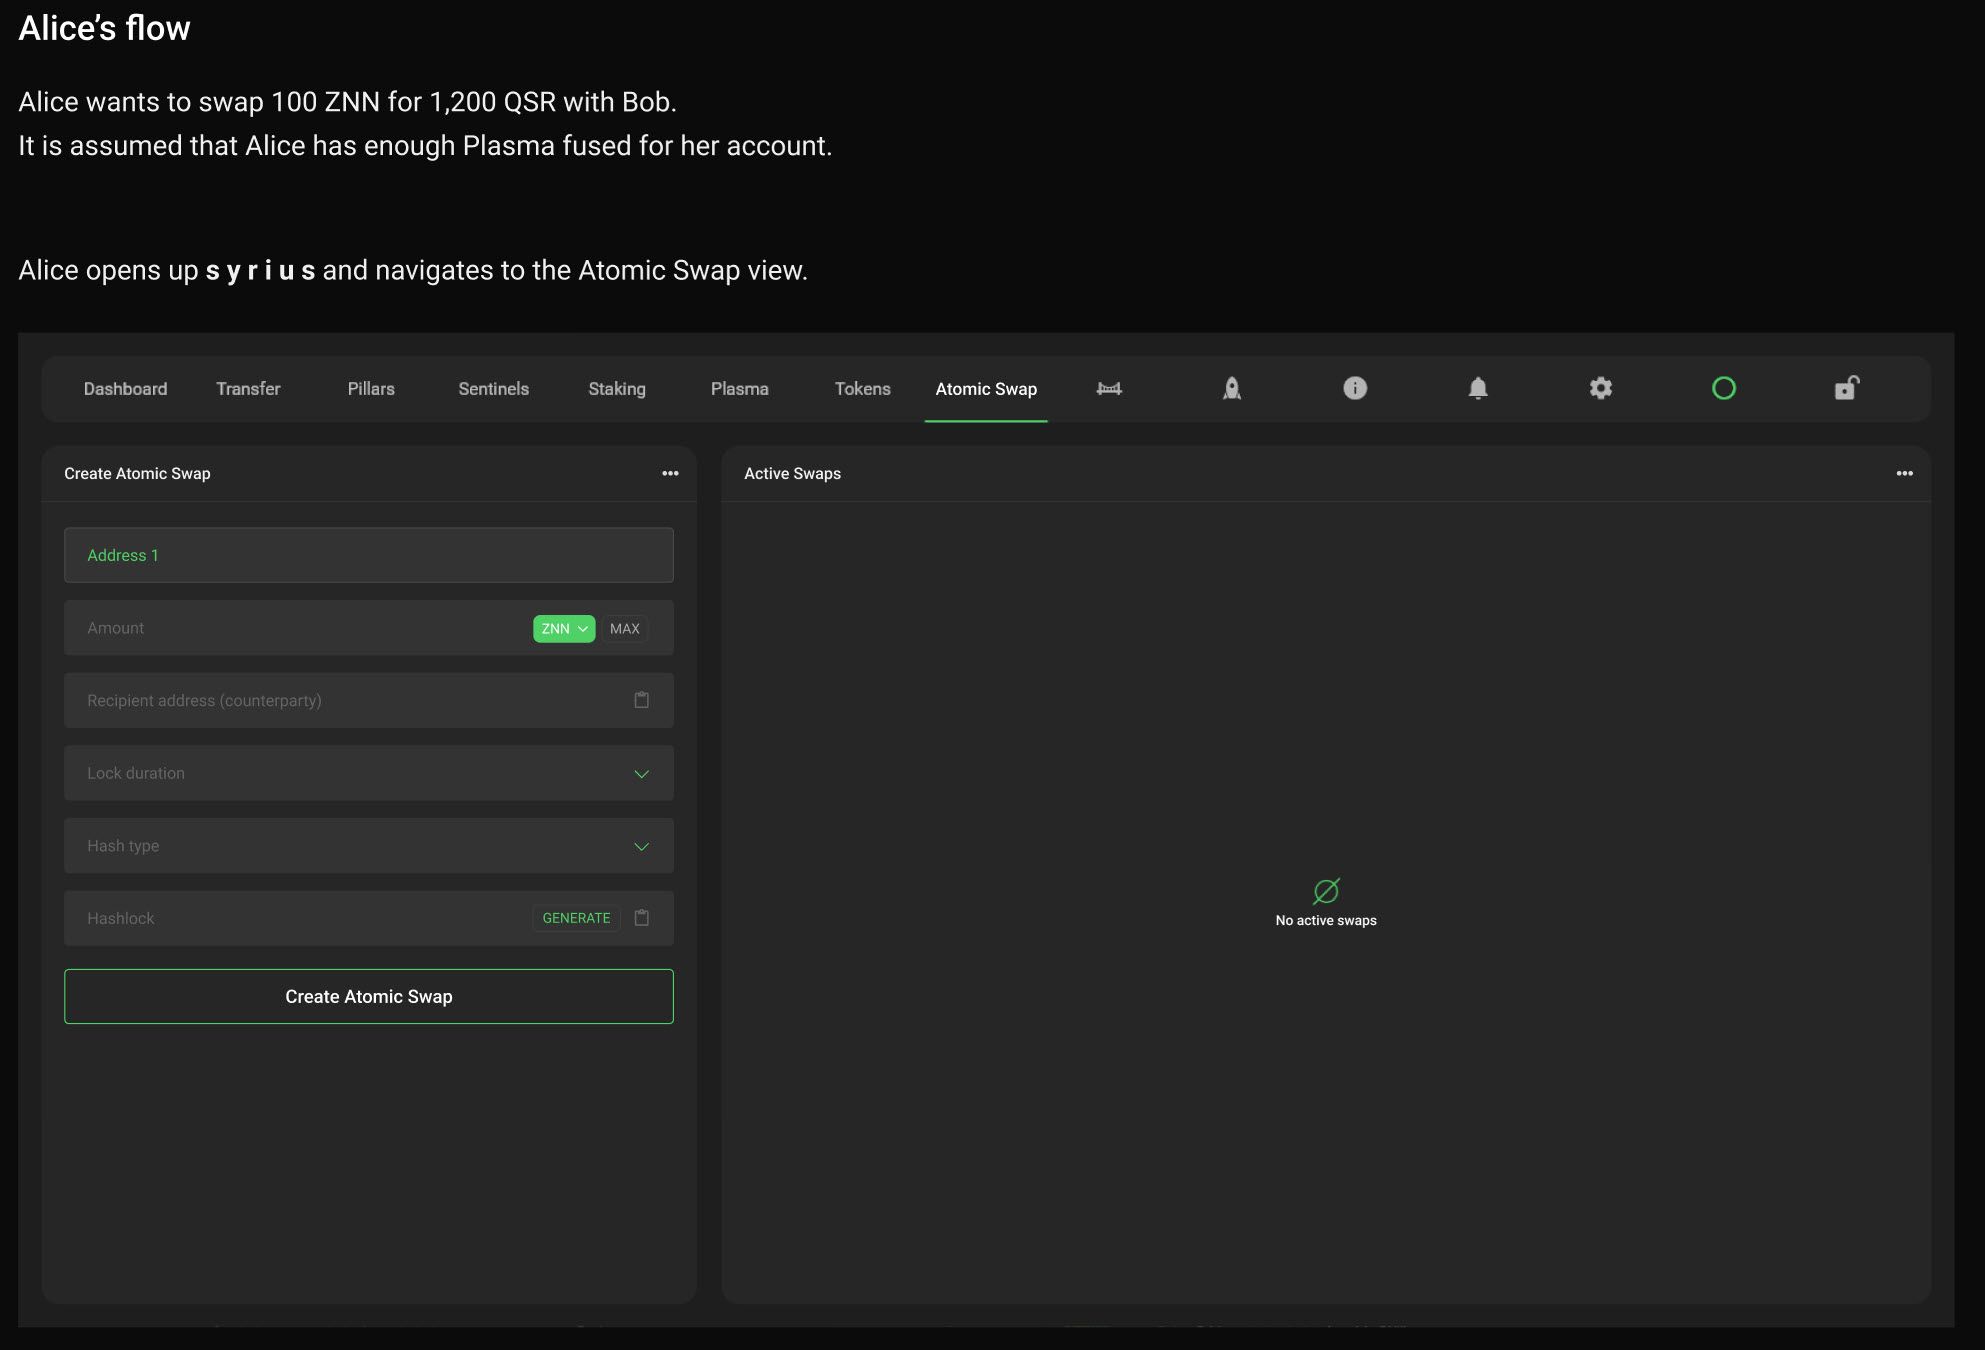Switch to the Plasma tab
Image resolution: width=1985 pixels, height=1350 pixels.
click(x=739, y=389)
